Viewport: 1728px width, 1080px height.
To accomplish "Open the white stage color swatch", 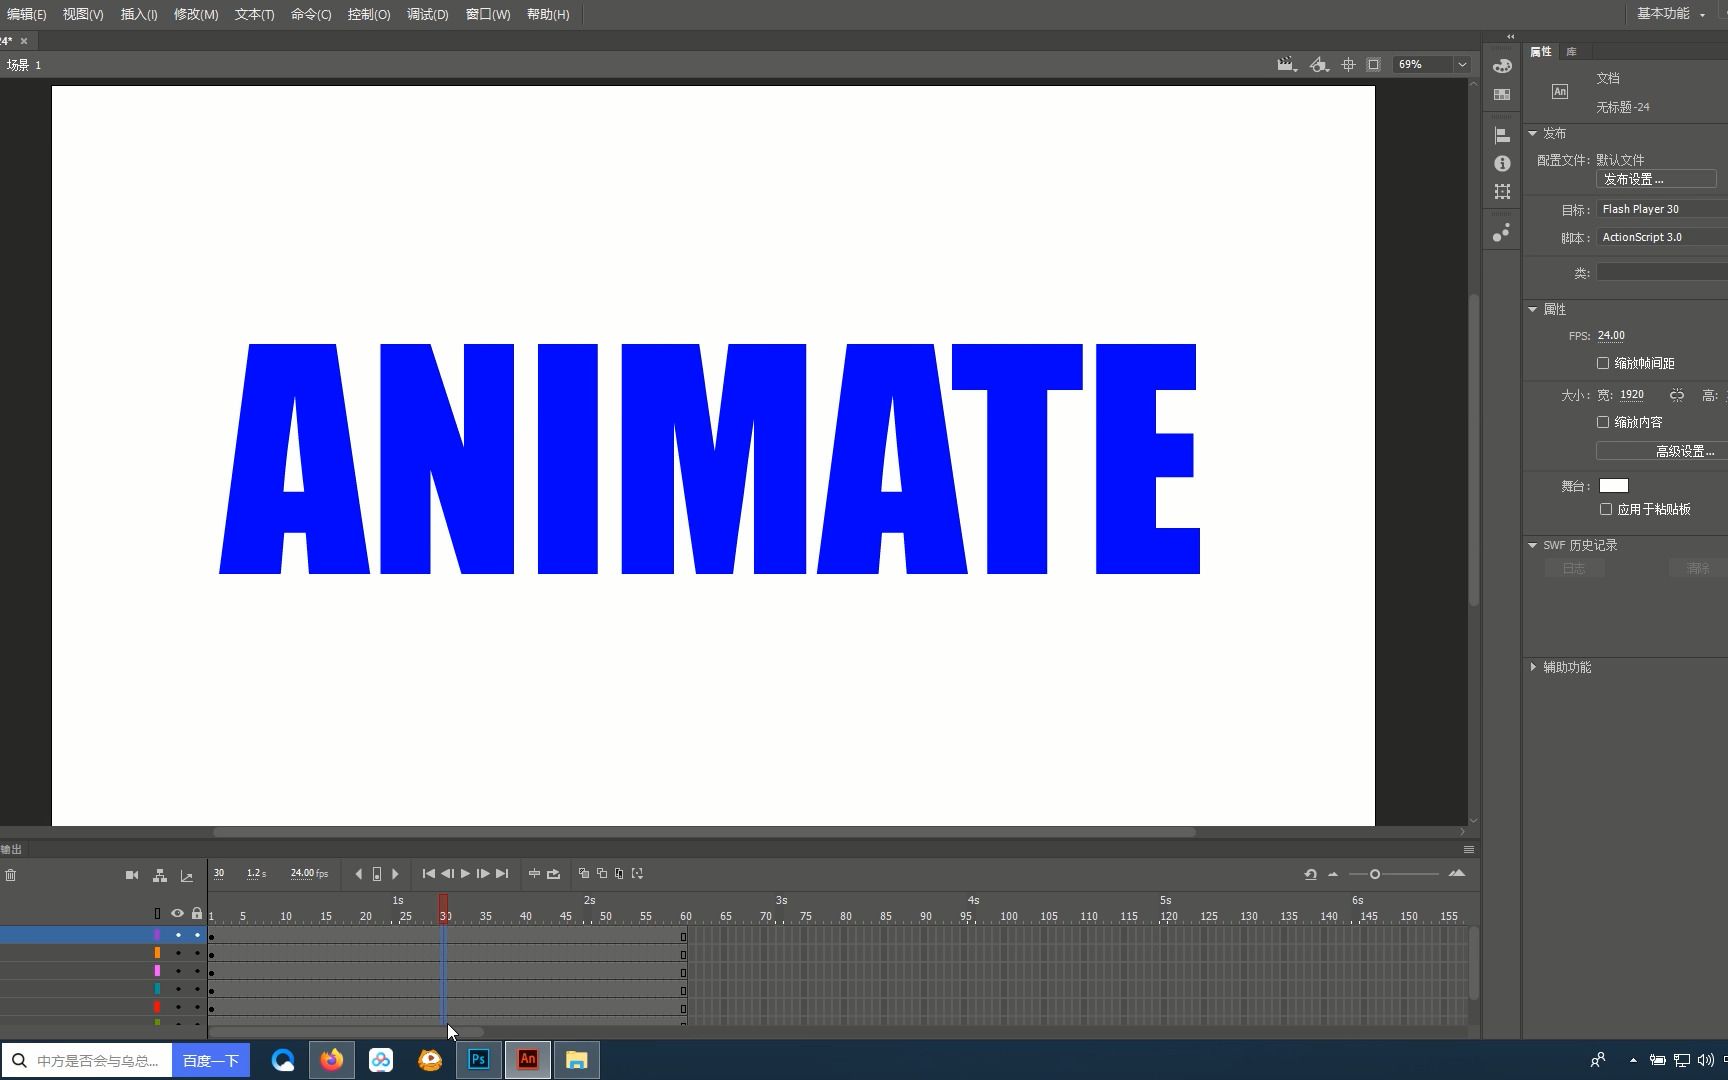I will [x=1614, y=486].
